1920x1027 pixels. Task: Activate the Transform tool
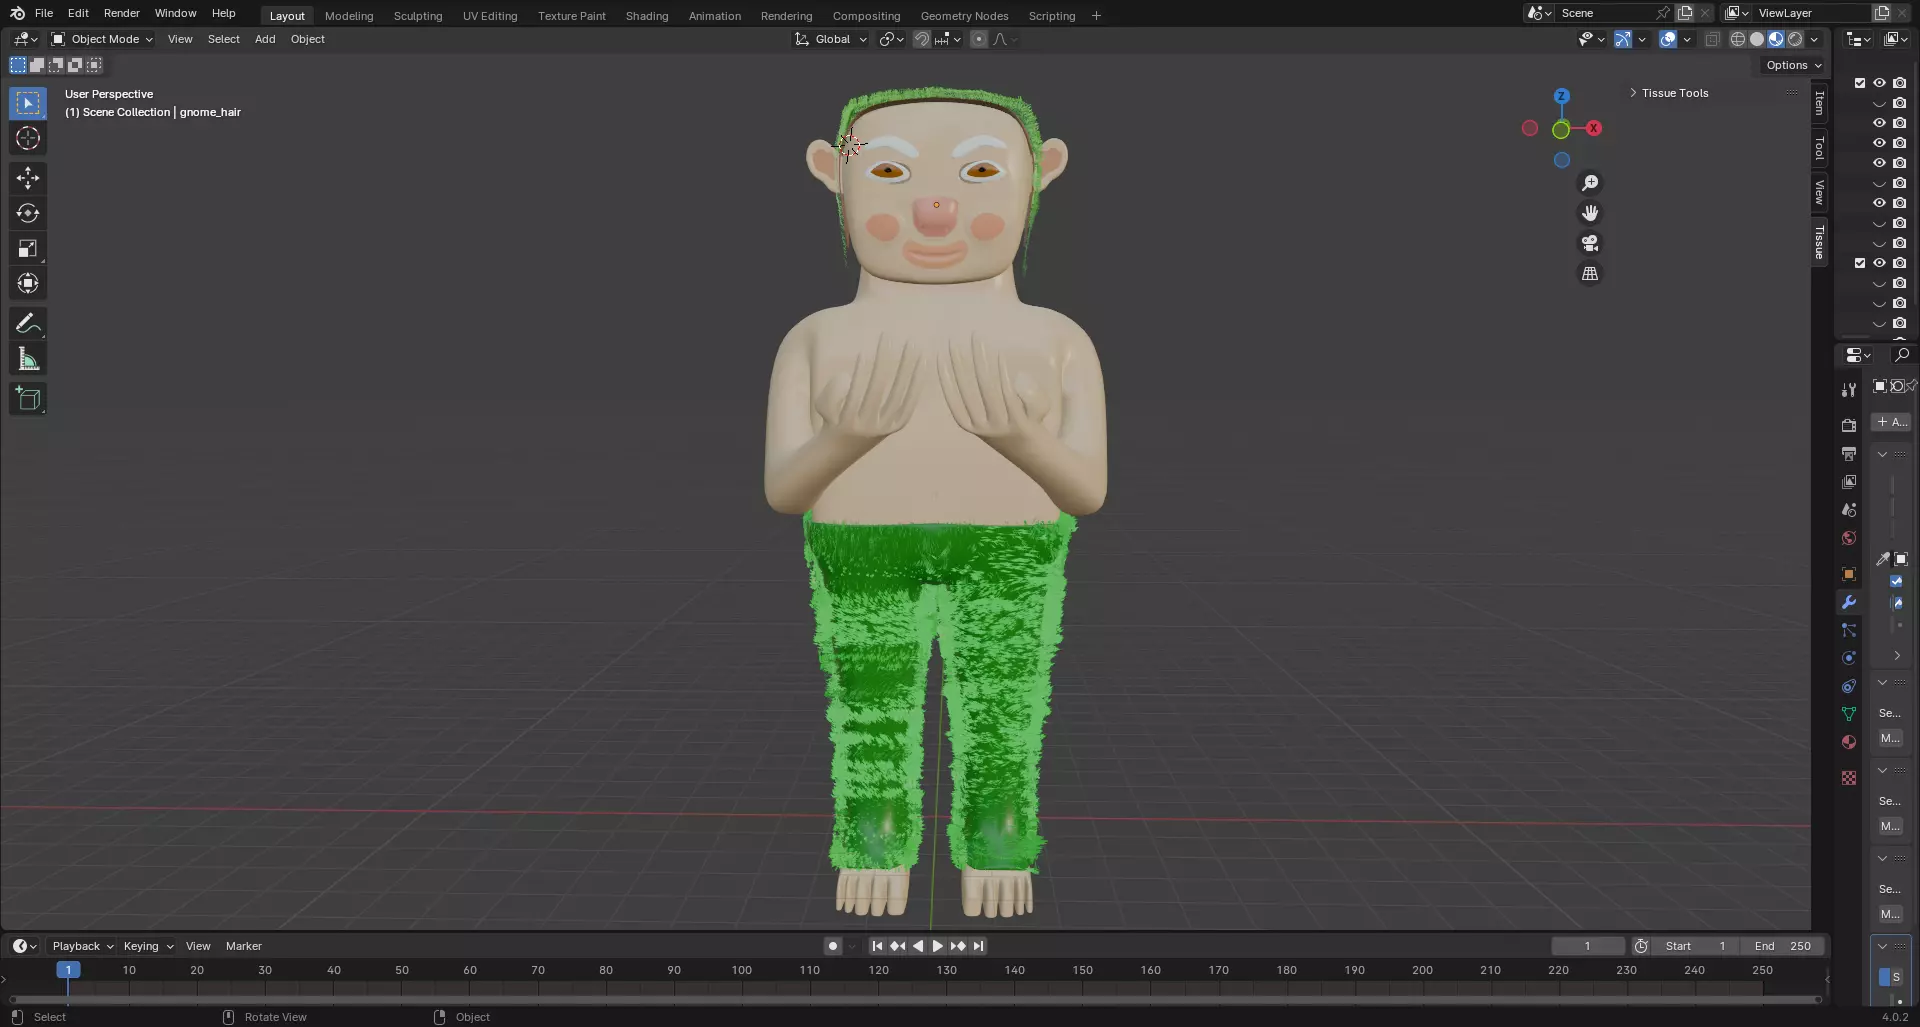(x=28, y=283)
